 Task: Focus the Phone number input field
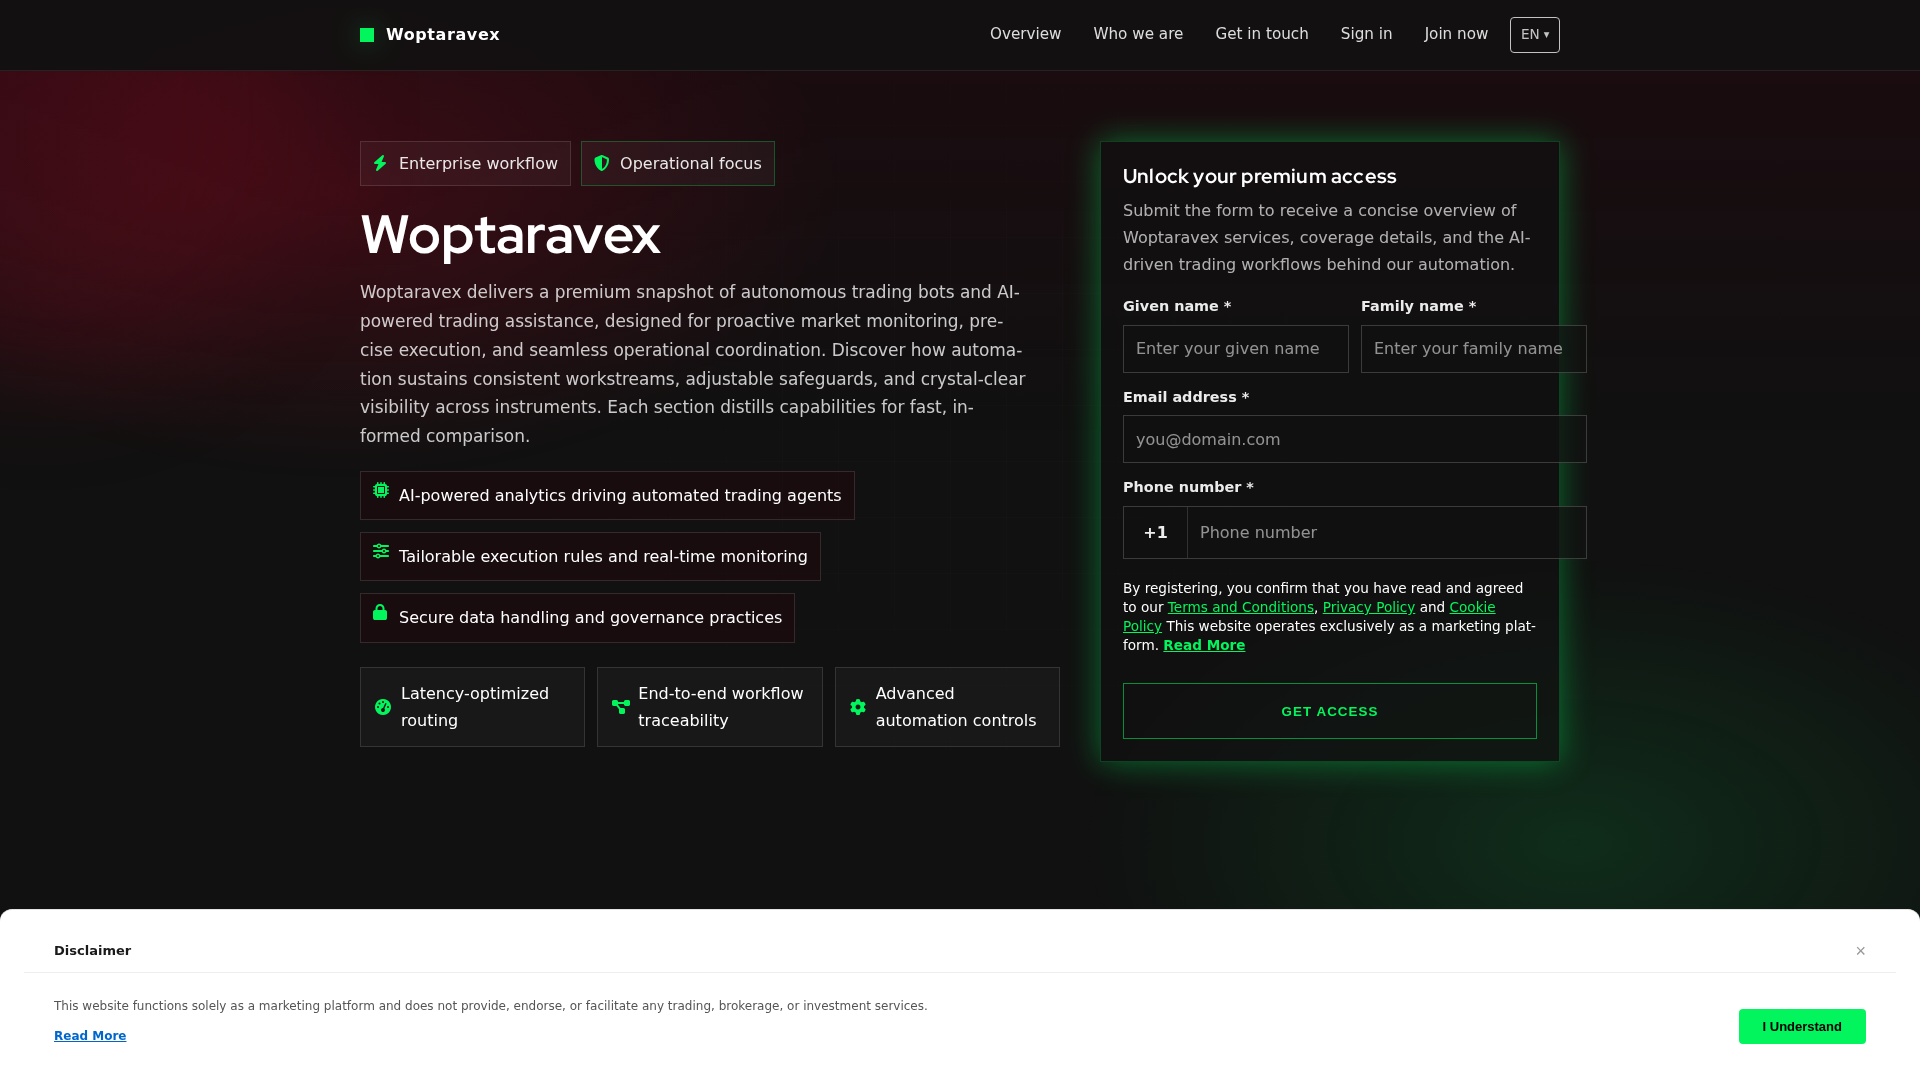tap(1387, 533)
